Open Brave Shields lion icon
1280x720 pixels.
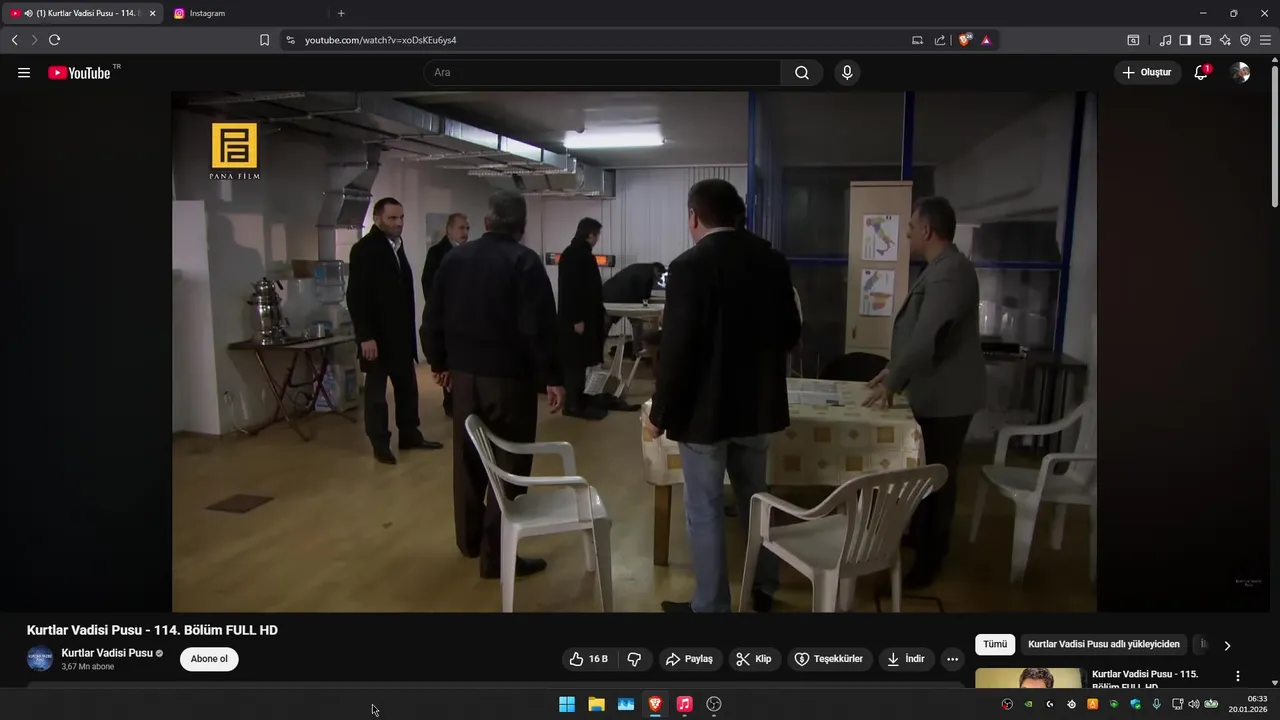pyautogui.click(x=965, y=40)
